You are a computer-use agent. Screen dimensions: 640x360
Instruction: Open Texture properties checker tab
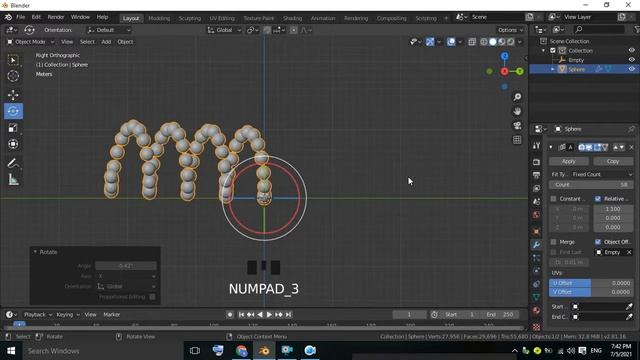click(x=536, y=327)
